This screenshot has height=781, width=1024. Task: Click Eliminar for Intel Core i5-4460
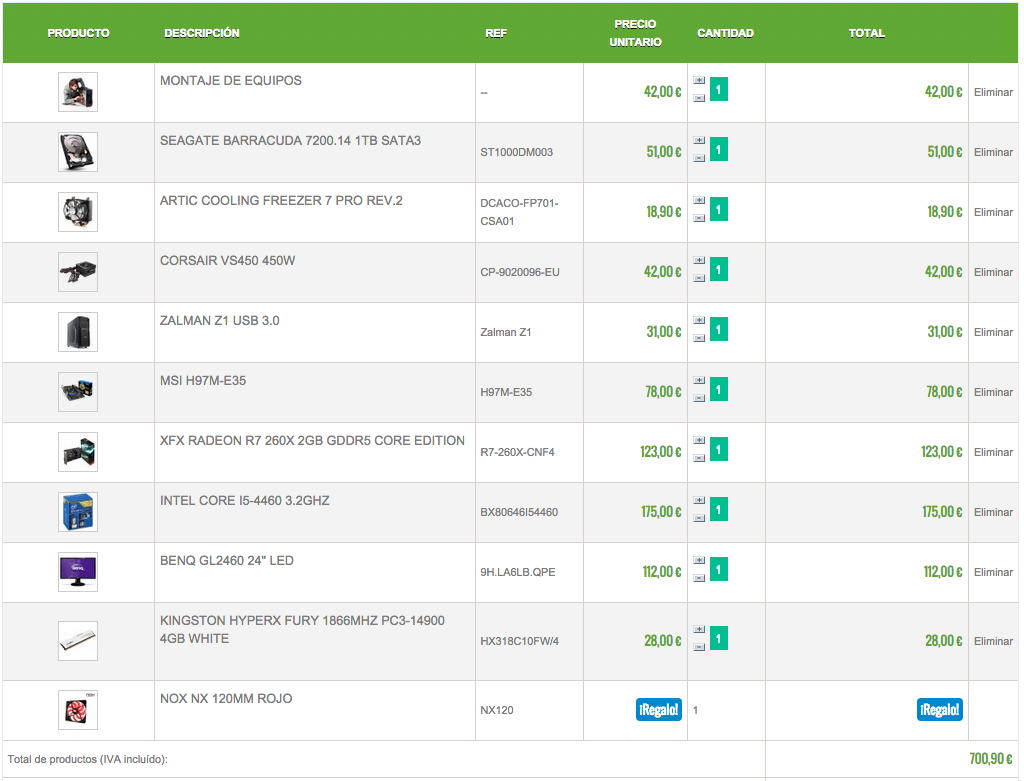pos(993,513)
